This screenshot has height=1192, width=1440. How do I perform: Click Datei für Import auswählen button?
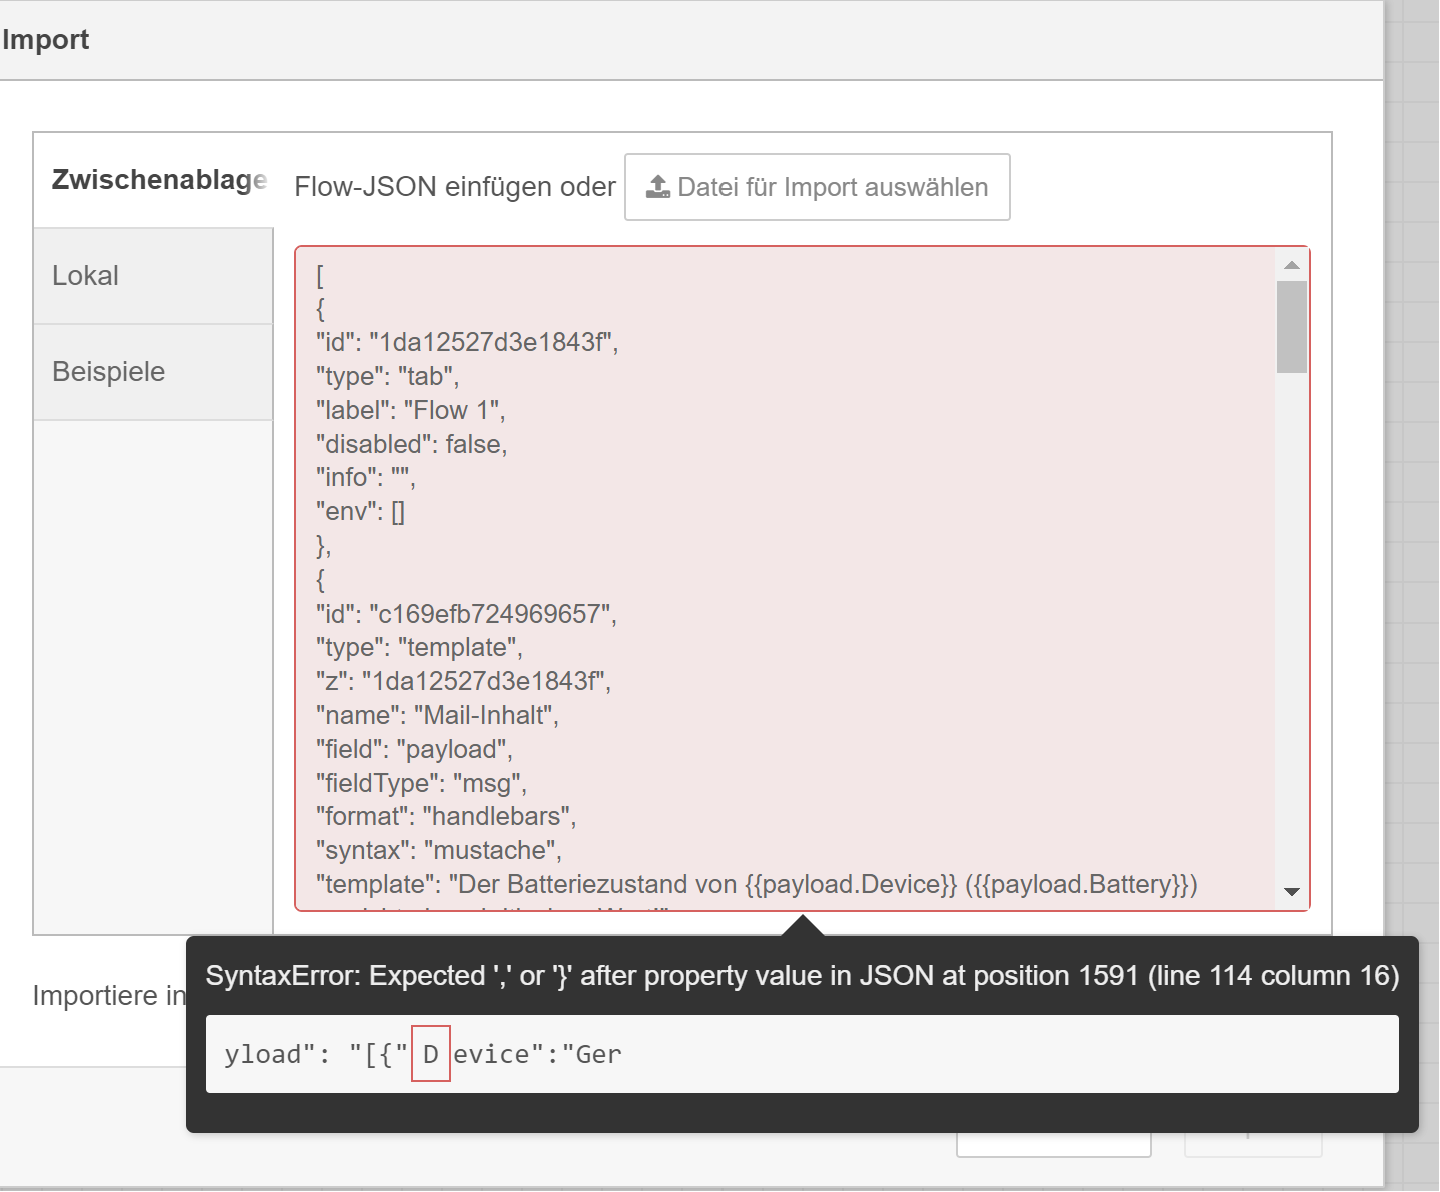tap(817, 187)
